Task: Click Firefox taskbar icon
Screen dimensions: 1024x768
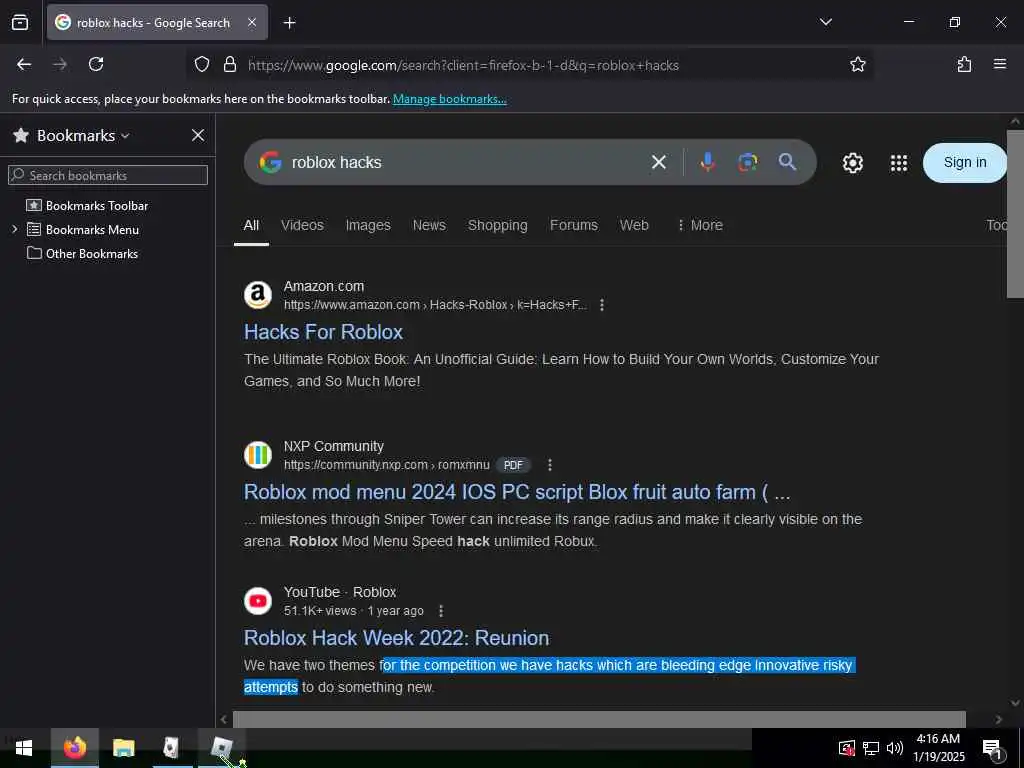Action: pyautogui.click(x=75, y=747)
